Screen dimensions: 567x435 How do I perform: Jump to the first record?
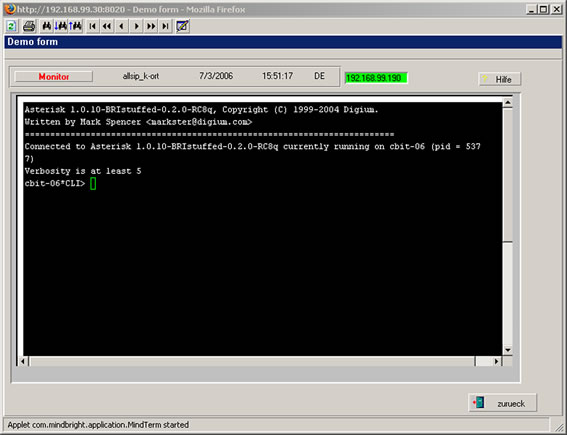click(x=93, y=26)
